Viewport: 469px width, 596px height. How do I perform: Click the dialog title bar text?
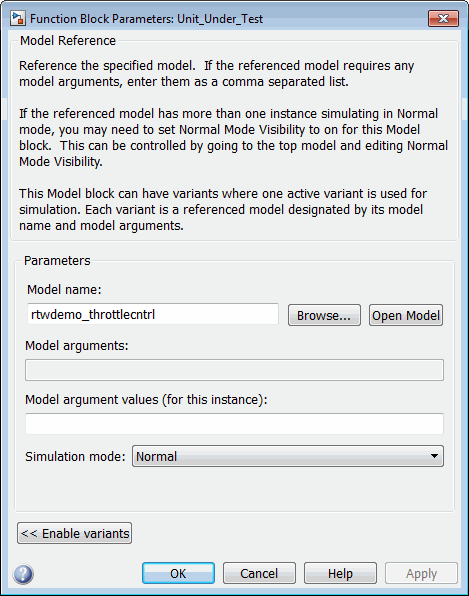tap(146, 19)
